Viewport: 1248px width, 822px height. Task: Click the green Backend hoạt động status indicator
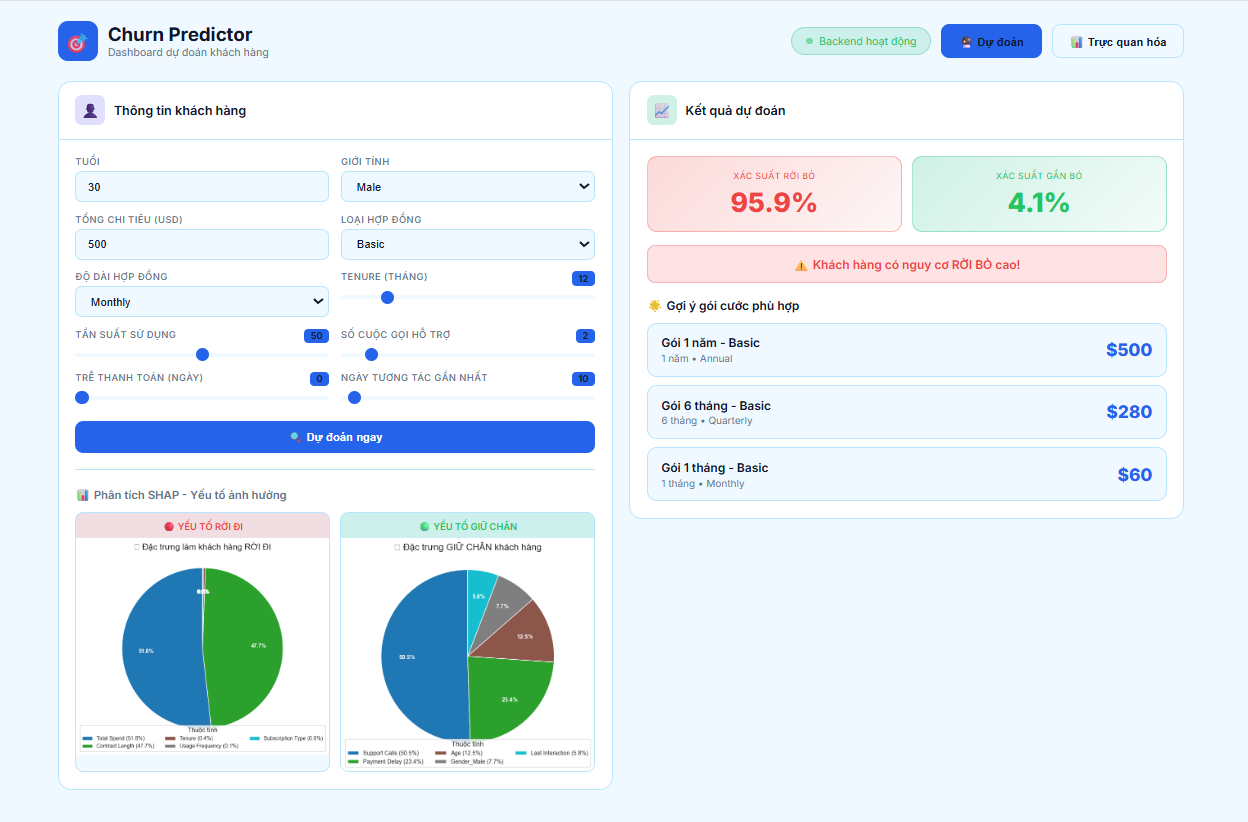point(860,41)
